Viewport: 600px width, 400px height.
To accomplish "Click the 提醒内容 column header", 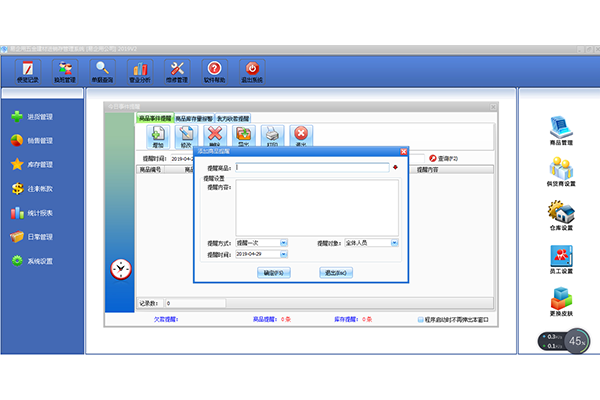I will coord(427,170).
